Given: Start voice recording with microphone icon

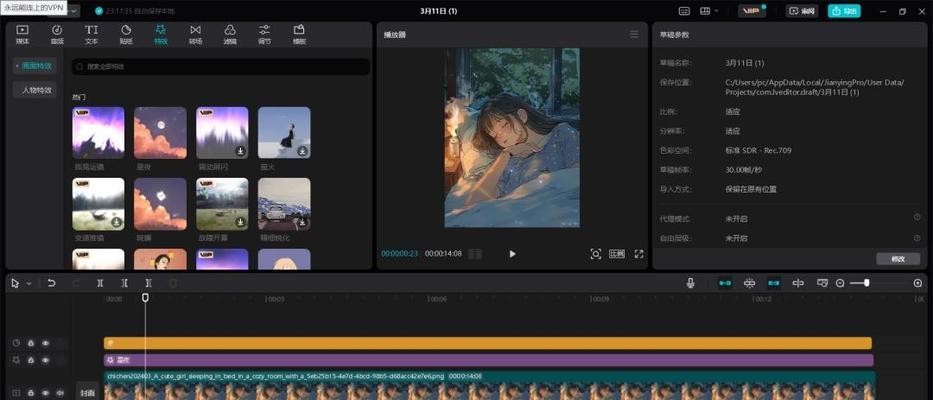Looking at the screenshot, I should [690, 283].
